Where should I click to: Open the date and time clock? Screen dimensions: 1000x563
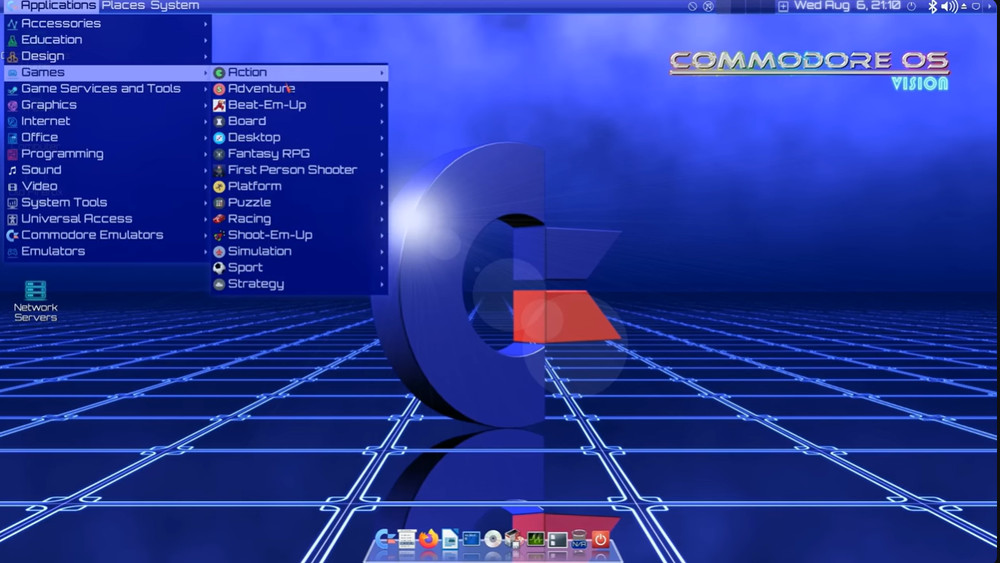tap(847, 6)
